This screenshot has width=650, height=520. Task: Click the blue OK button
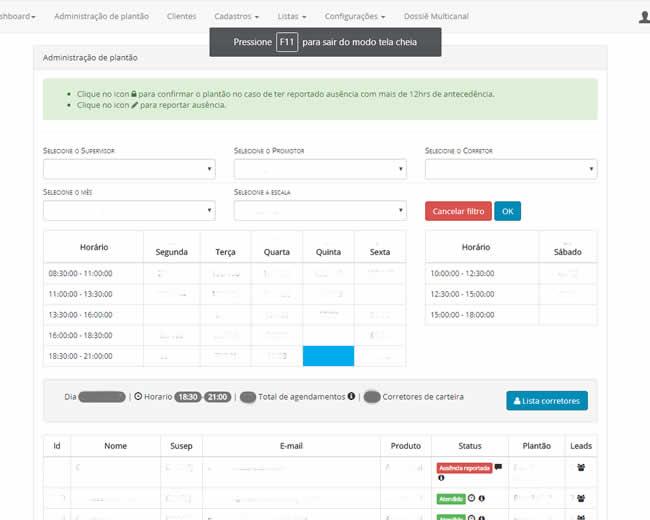coord(507,211)
